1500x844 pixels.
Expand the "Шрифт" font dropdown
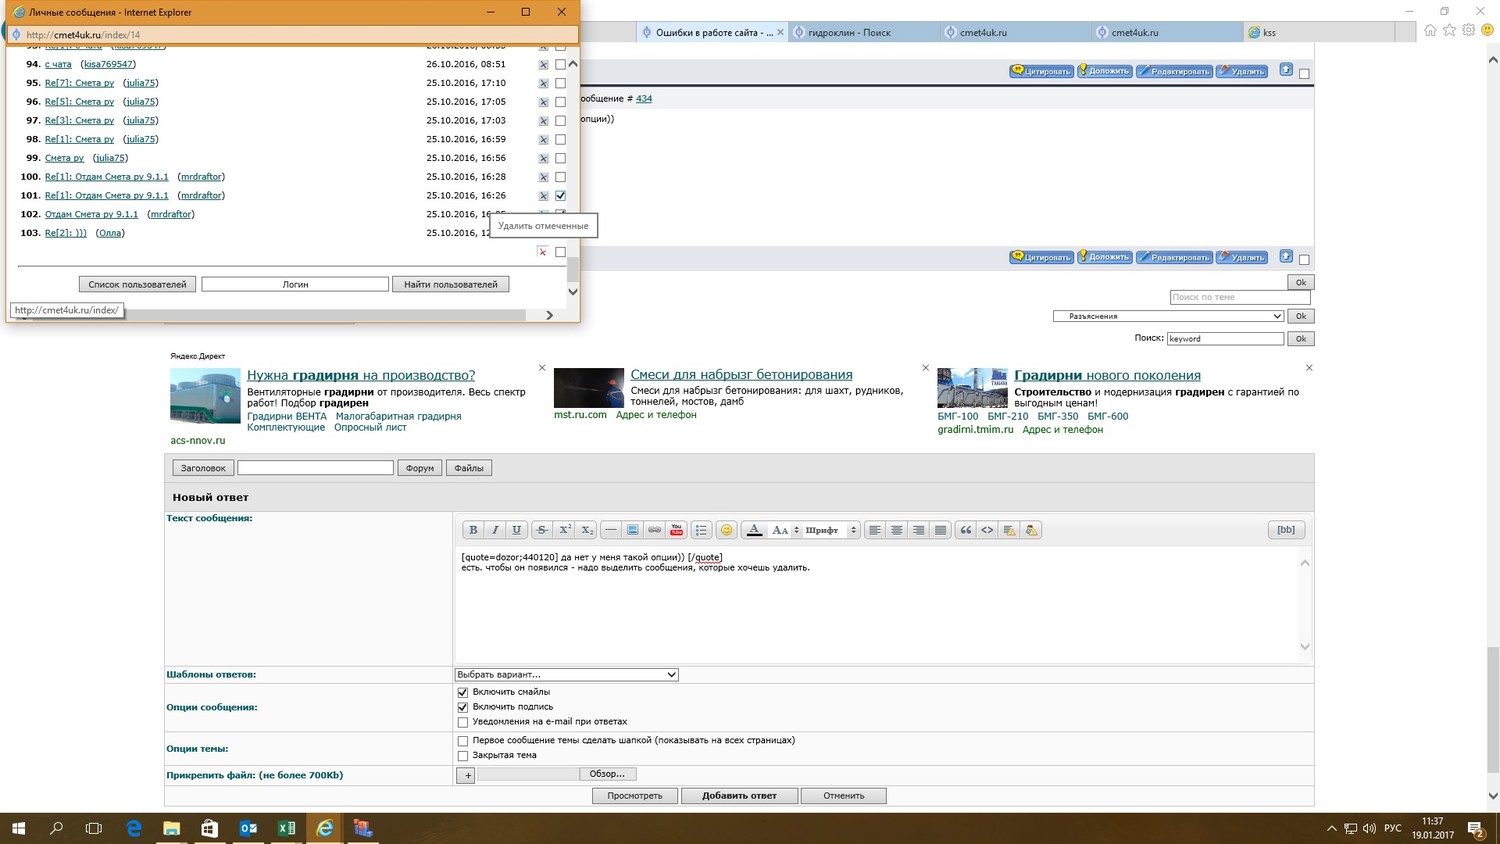[x=831, y=530]
